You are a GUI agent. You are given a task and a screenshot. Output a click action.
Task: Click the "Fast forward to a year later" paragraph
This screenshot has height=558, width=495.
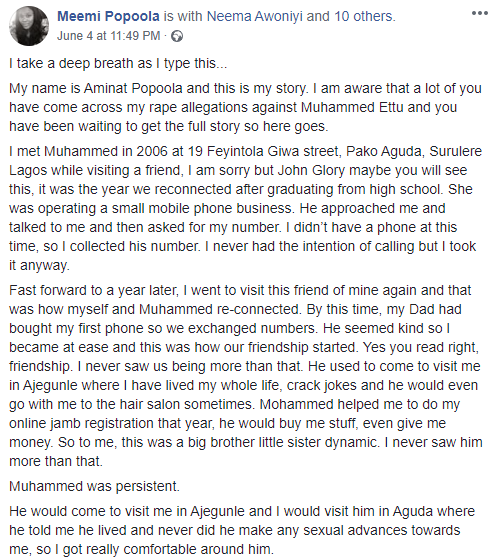tap(245, 376)
